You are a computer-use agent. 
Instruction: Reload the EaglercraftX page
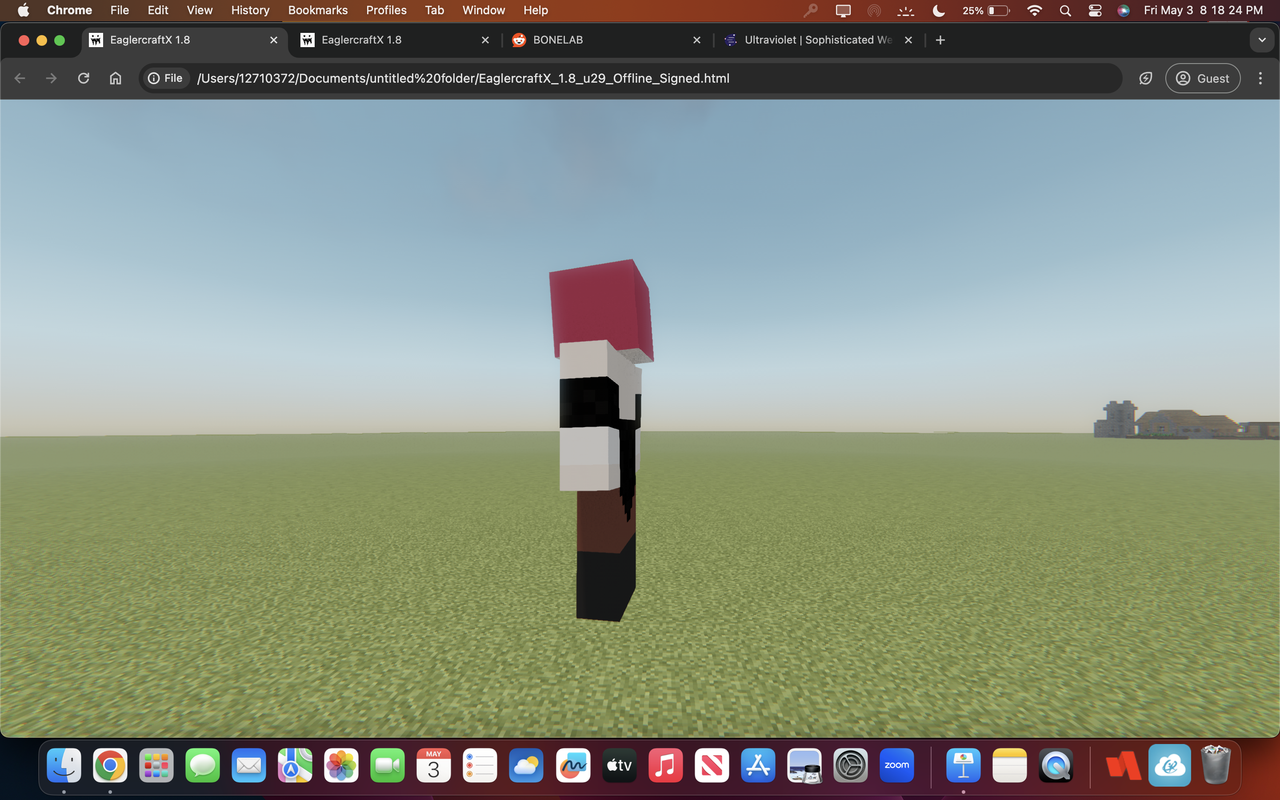coord(83,78)
